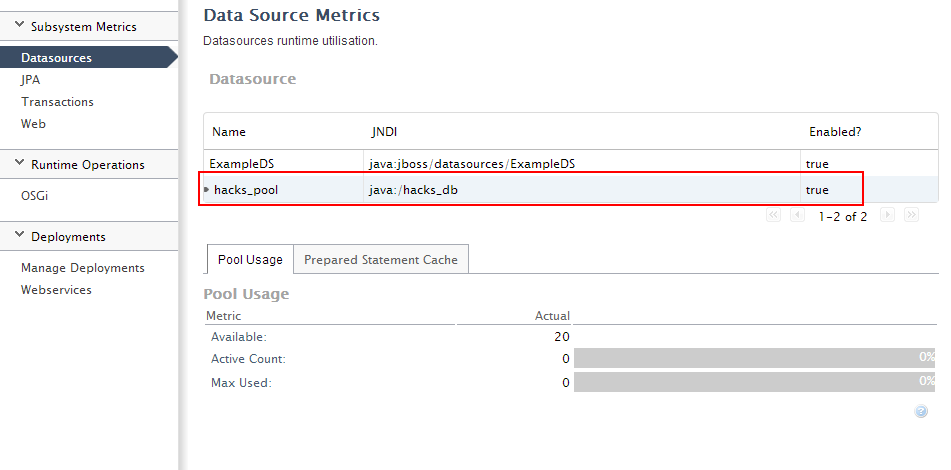The image size is (951, 470).
Task: Go to next page of datasource table
Action: 887,216
